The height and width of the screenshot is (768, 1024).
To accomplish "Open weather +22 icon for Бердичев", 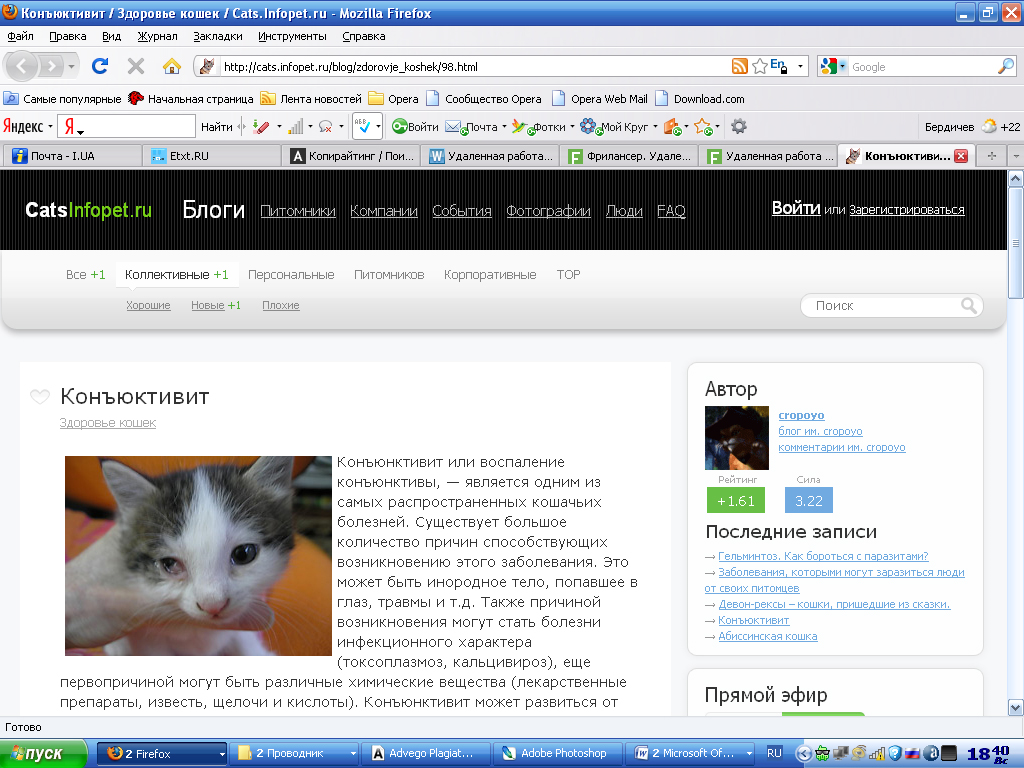I will pos(990,126).
